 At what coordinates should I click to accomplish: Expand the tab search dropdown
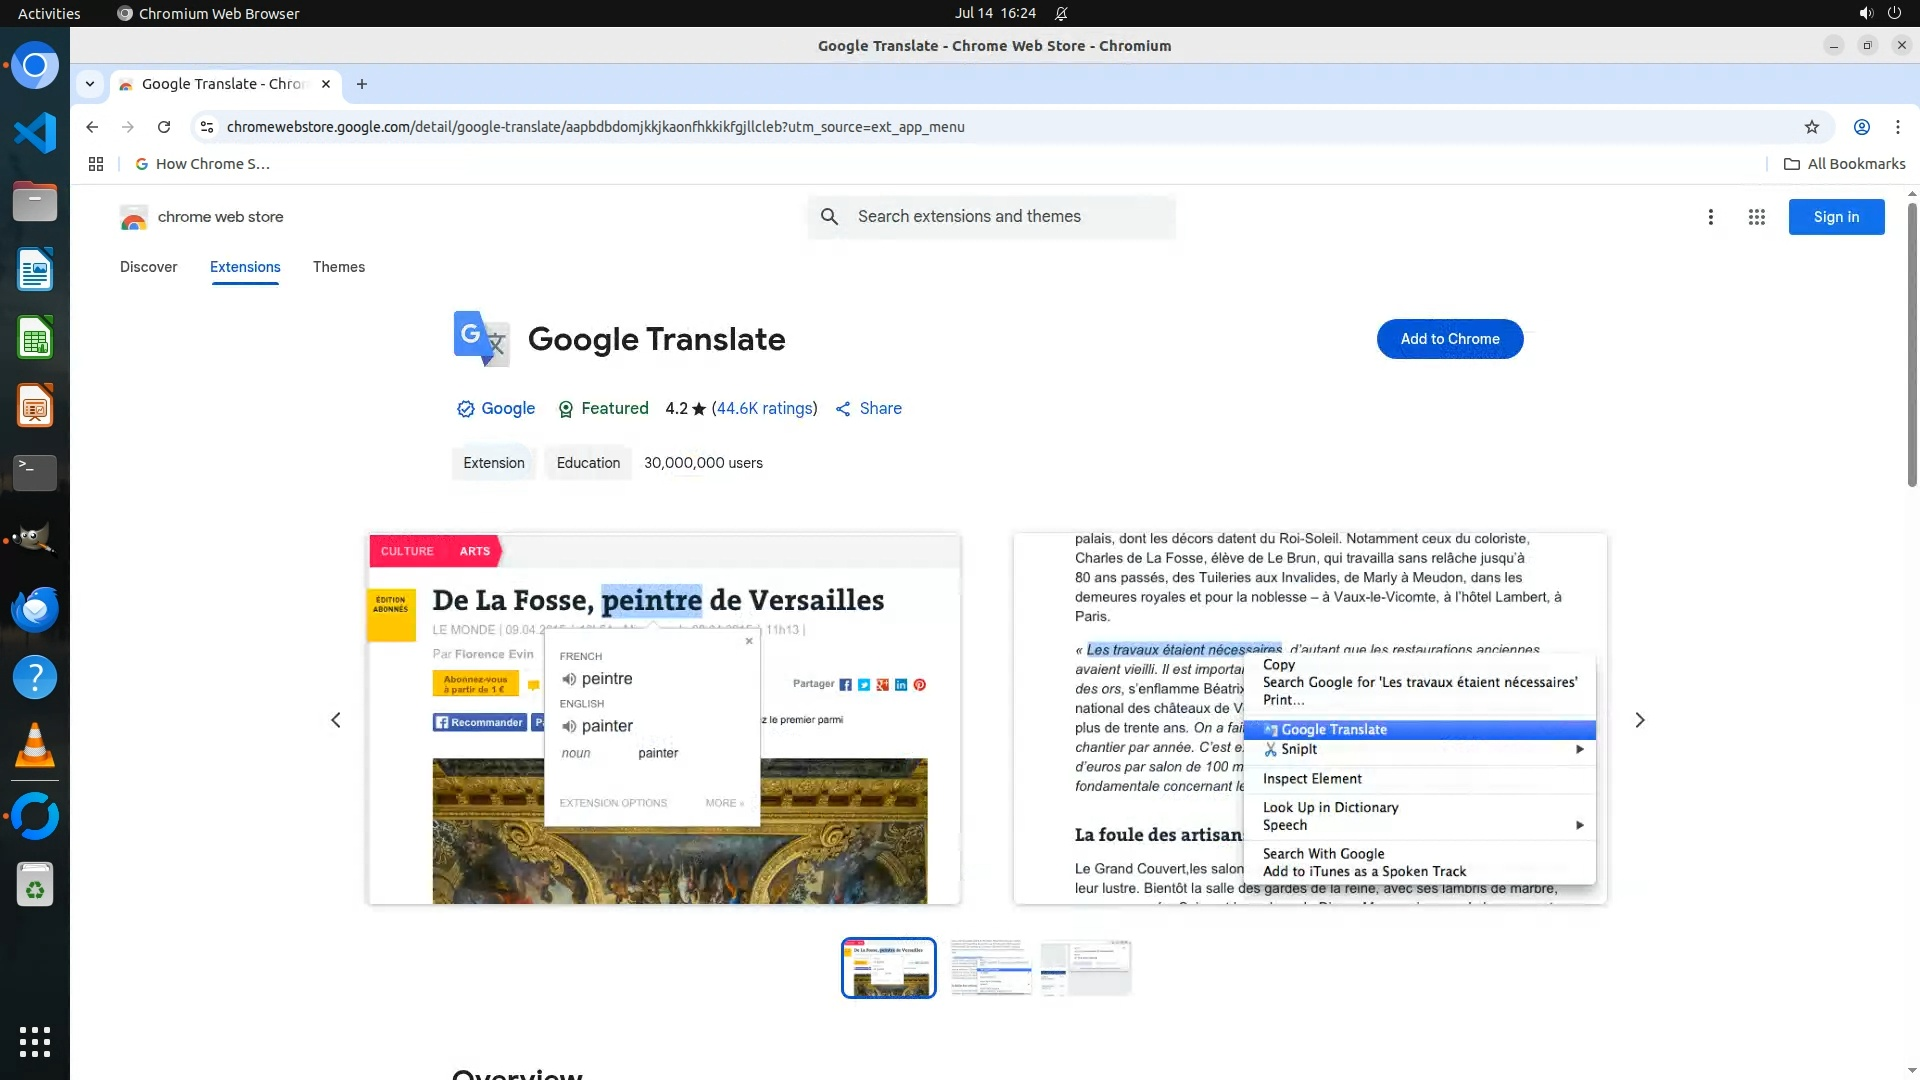coord(90,84)
